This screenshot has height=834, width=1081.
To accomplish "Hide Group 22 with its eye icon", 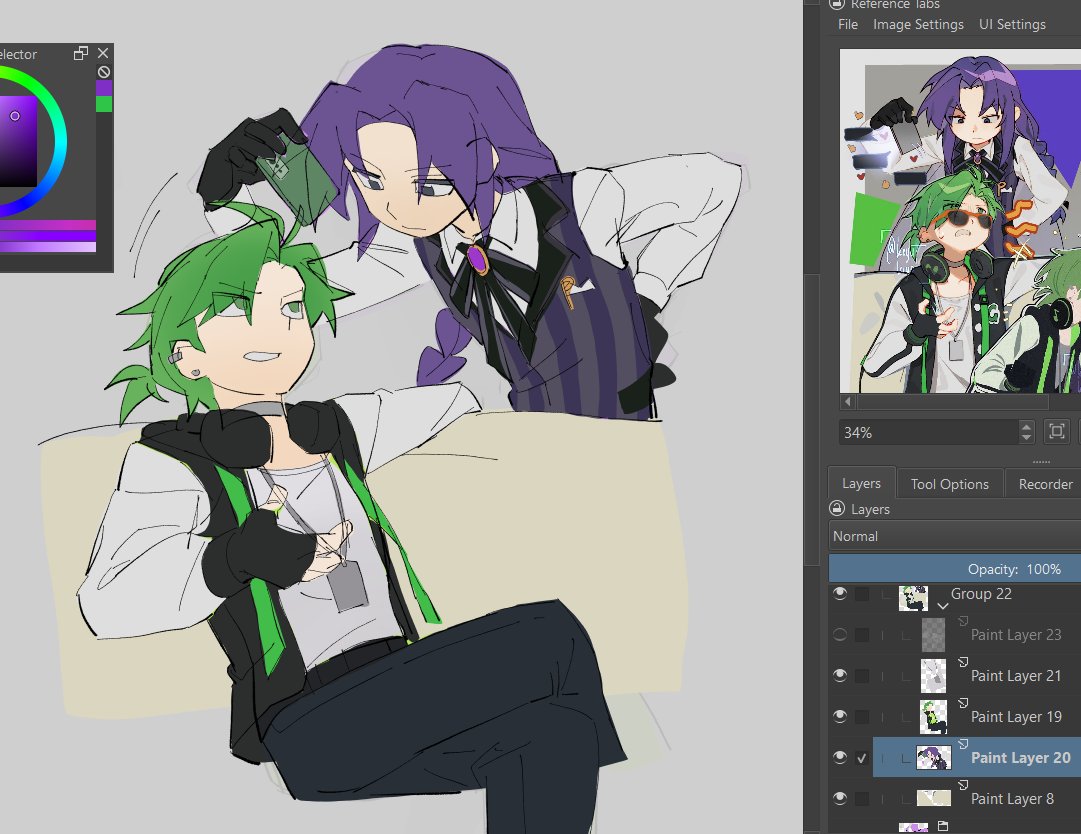I will [840, 593].
